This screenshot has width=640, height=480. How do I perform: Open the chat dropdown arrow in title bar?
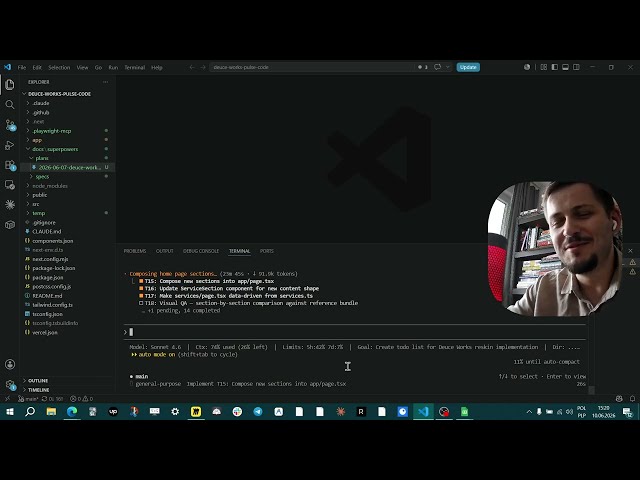click(x=448, y=67)
